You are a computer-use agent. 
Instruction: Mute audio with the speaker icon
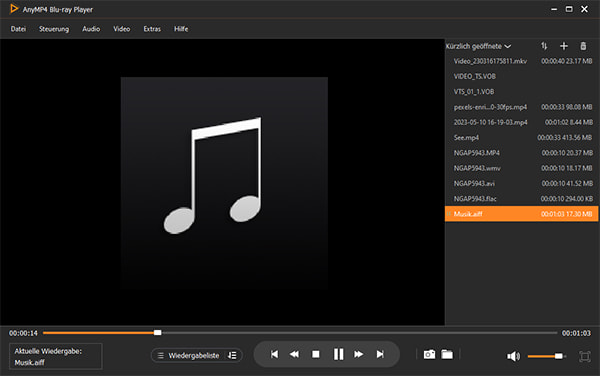[x=514, y=356]
